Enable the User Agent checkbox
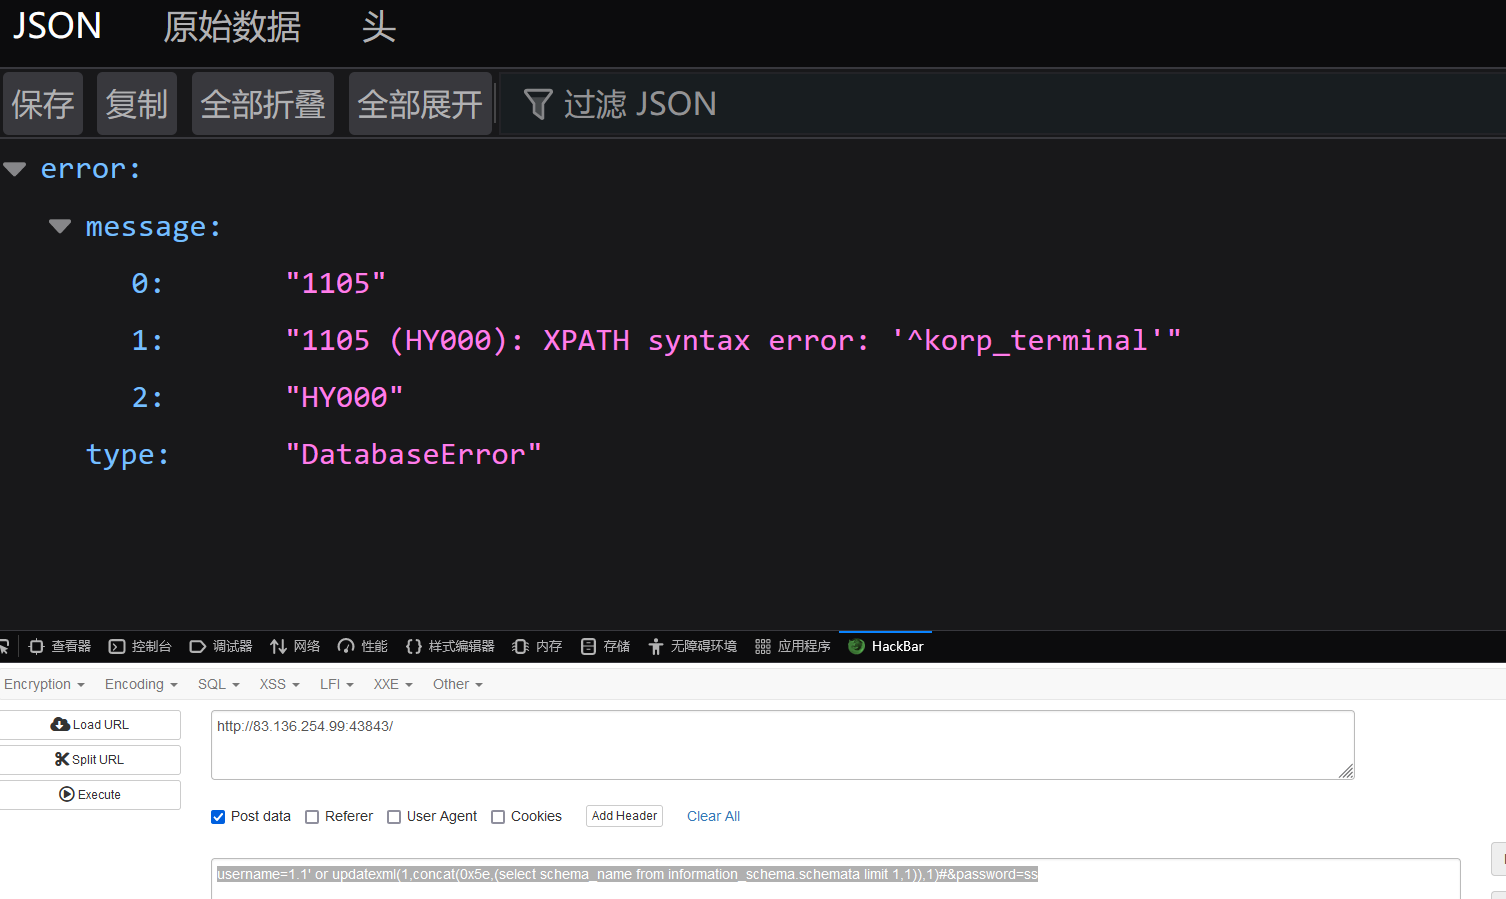Viewport: 1506px width, 899px height. (394, 817)
